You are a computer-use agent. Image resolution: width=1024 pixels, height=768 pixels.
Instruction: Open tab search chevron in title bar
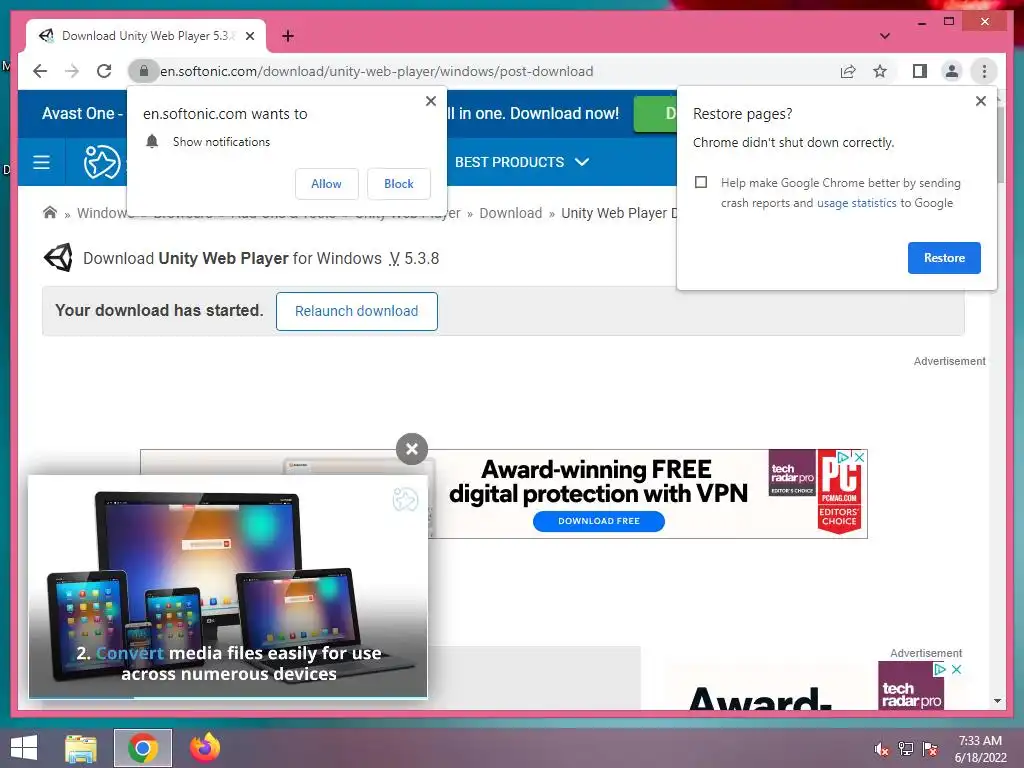[x=885, y=36]
